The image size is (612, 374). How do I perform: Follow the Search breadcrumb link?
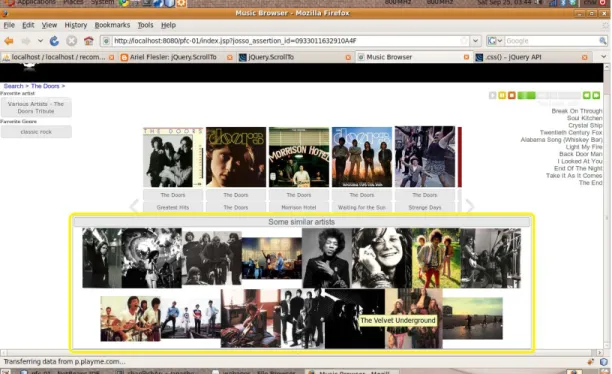(13, 86)
